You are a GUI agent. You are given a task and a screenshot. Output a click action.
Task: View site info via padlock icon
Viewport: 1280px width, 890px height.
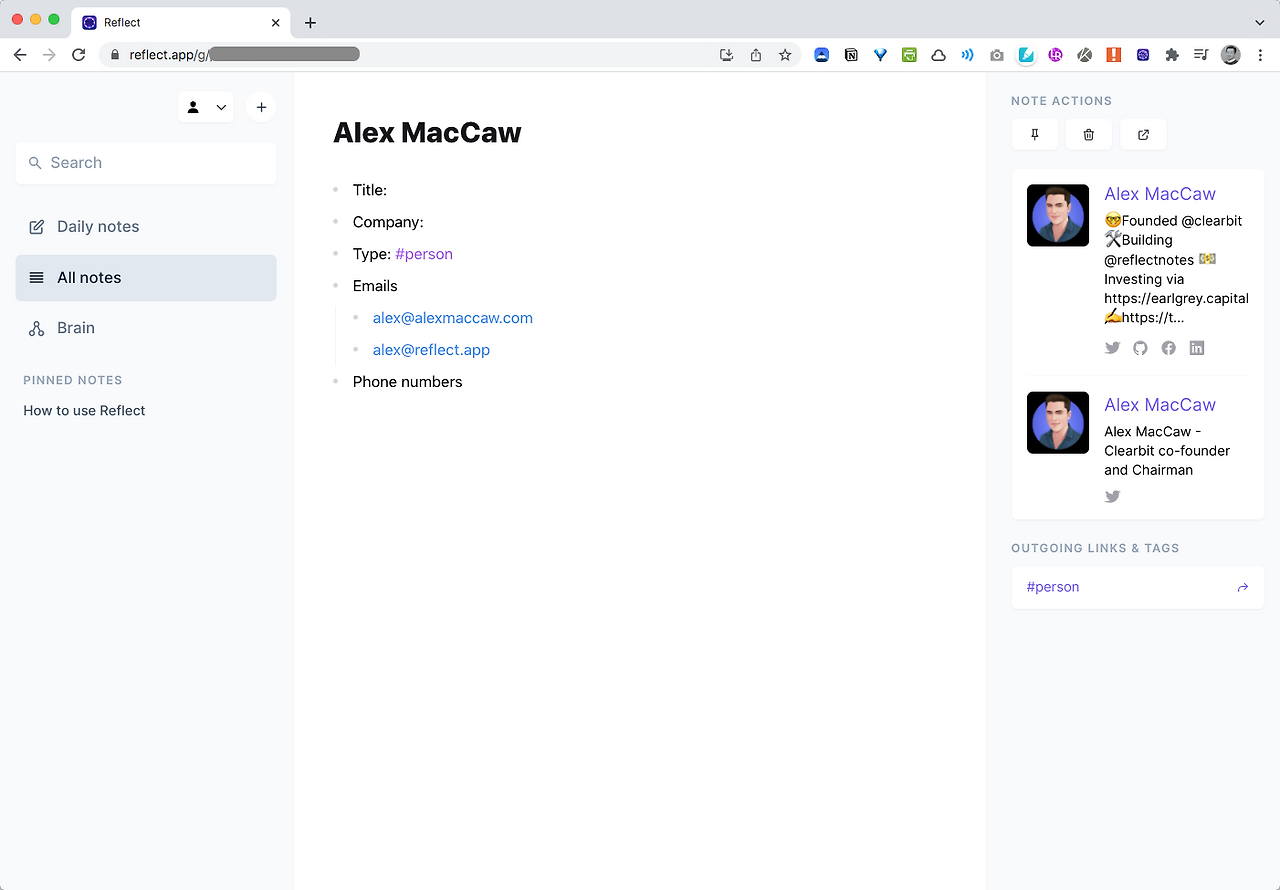tap(114, 56)
